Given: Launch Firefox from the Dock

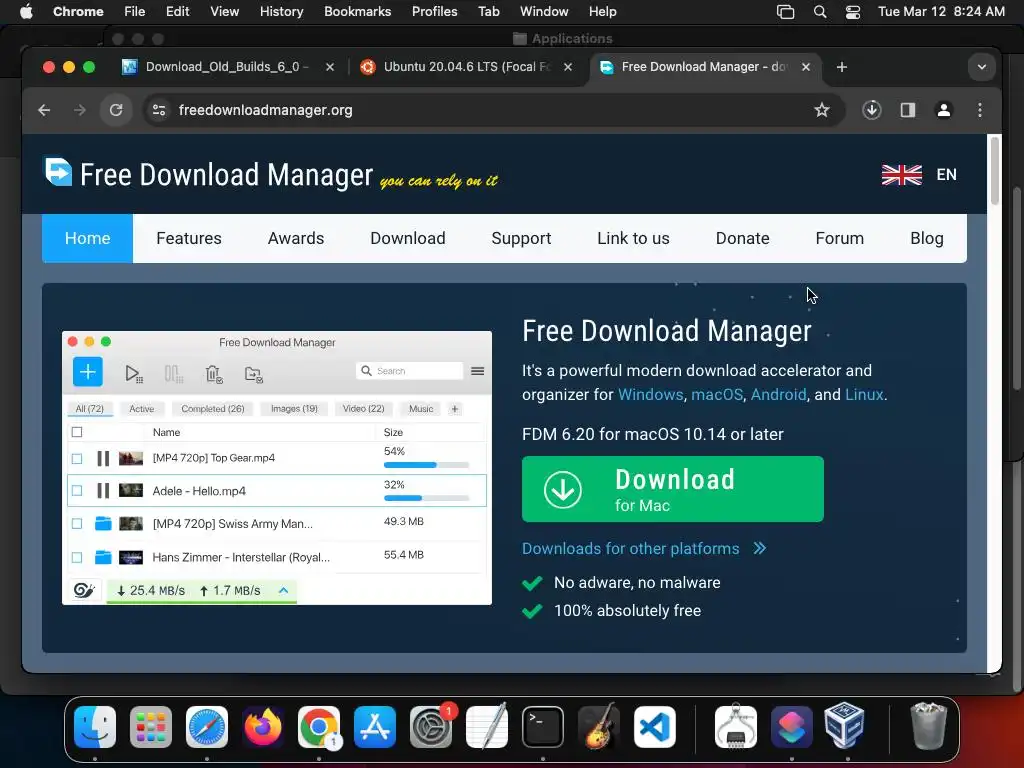Looking at the screenshot, I should pos(263,727).
